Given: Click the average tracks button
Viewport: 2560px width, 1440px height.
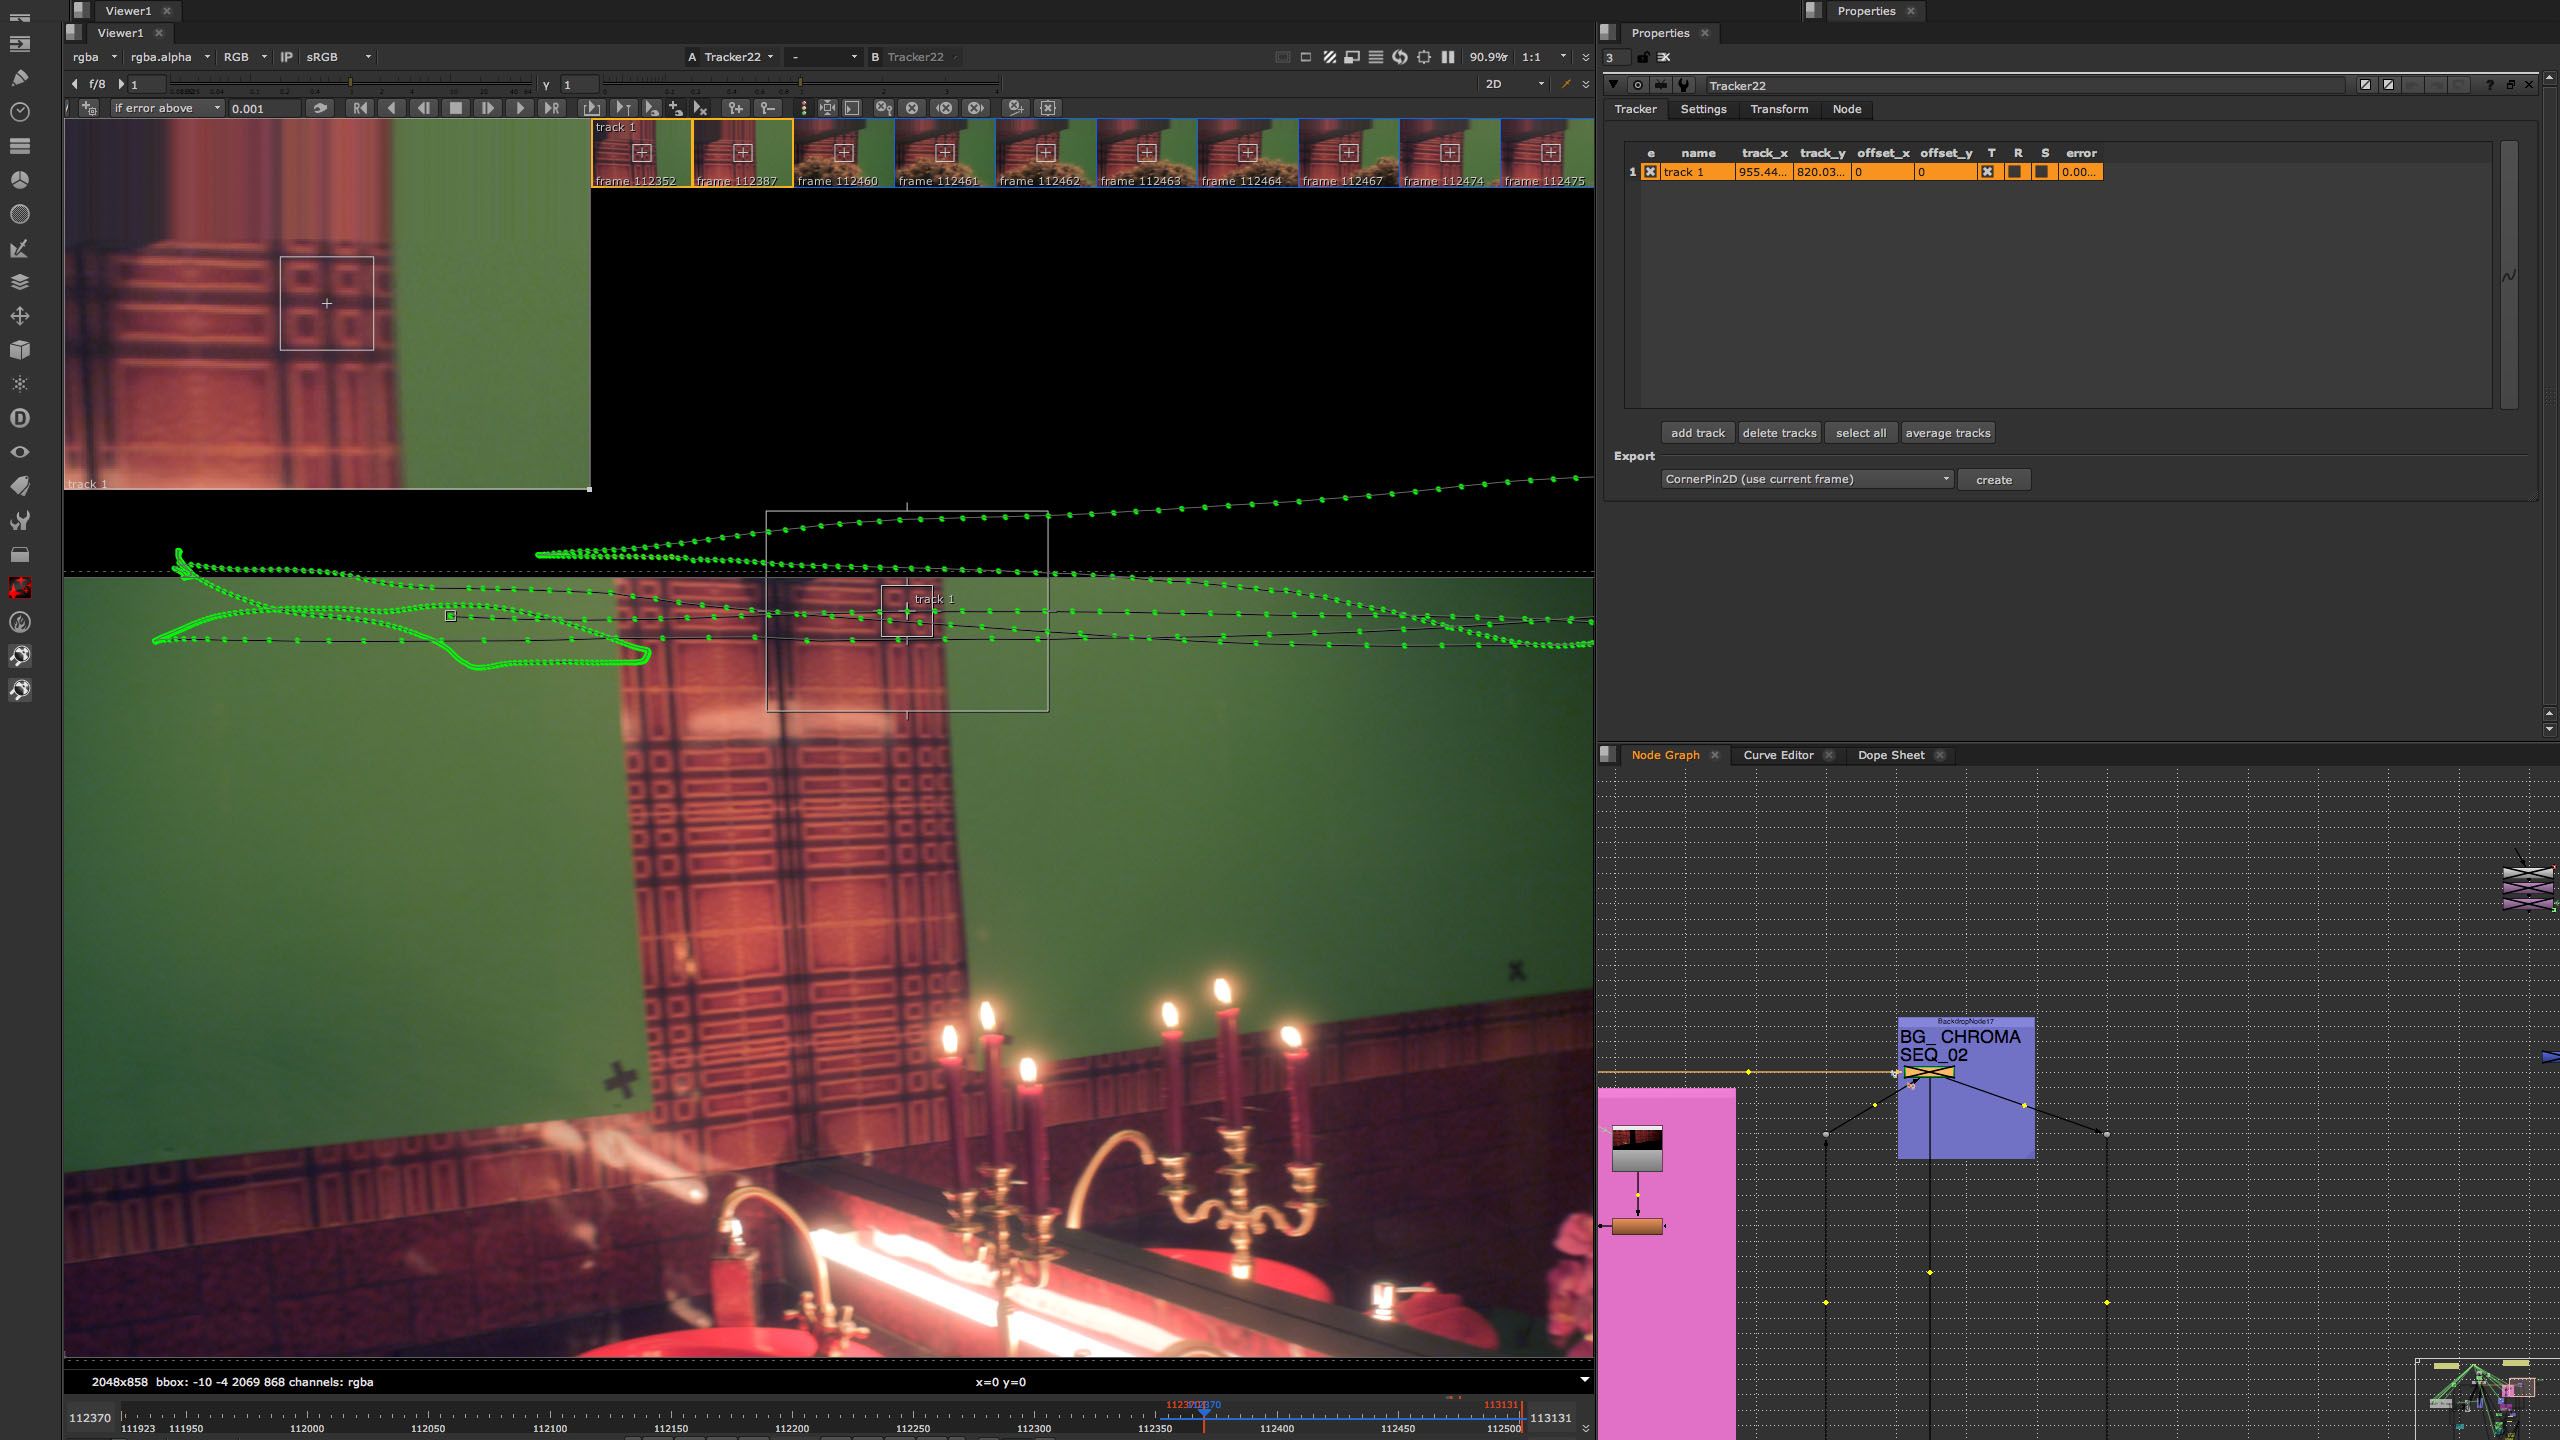Looking at the screenshot, I should (1947, 433).
